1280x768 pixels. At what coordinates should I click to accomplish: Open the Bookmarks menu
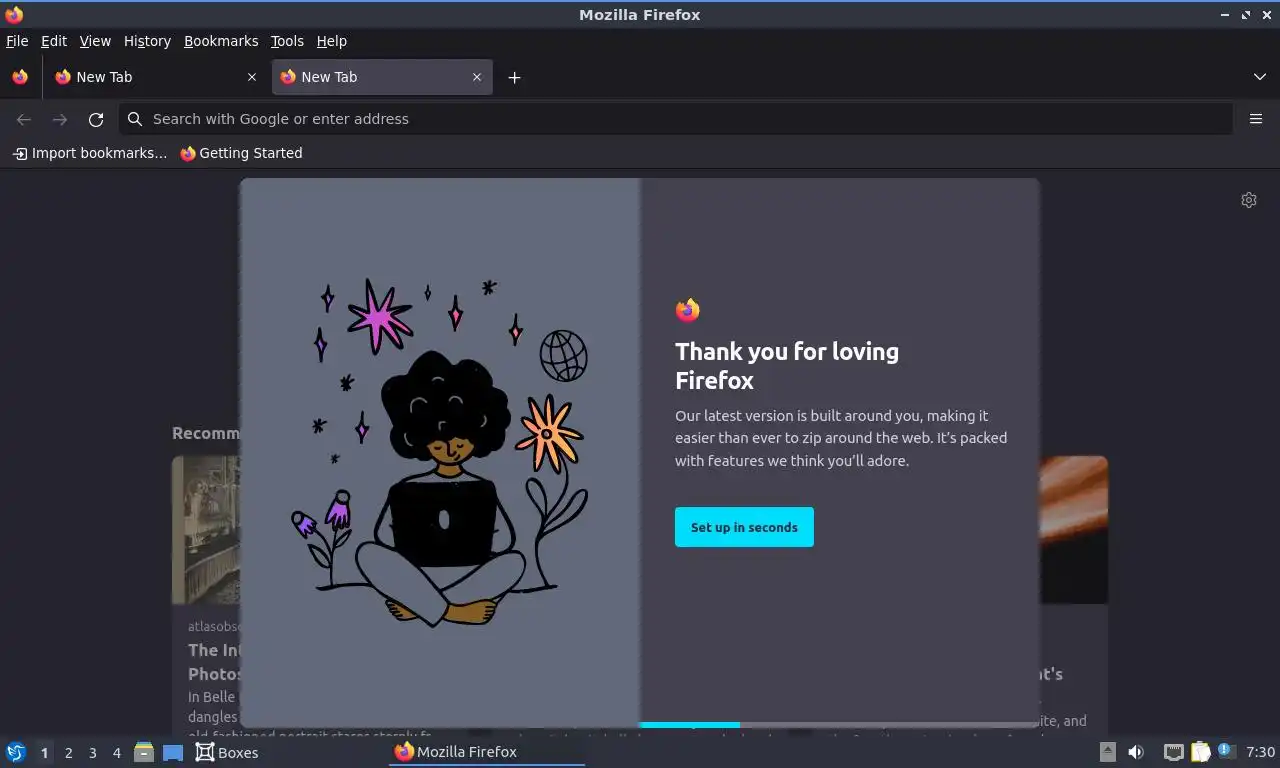(221, 41)
